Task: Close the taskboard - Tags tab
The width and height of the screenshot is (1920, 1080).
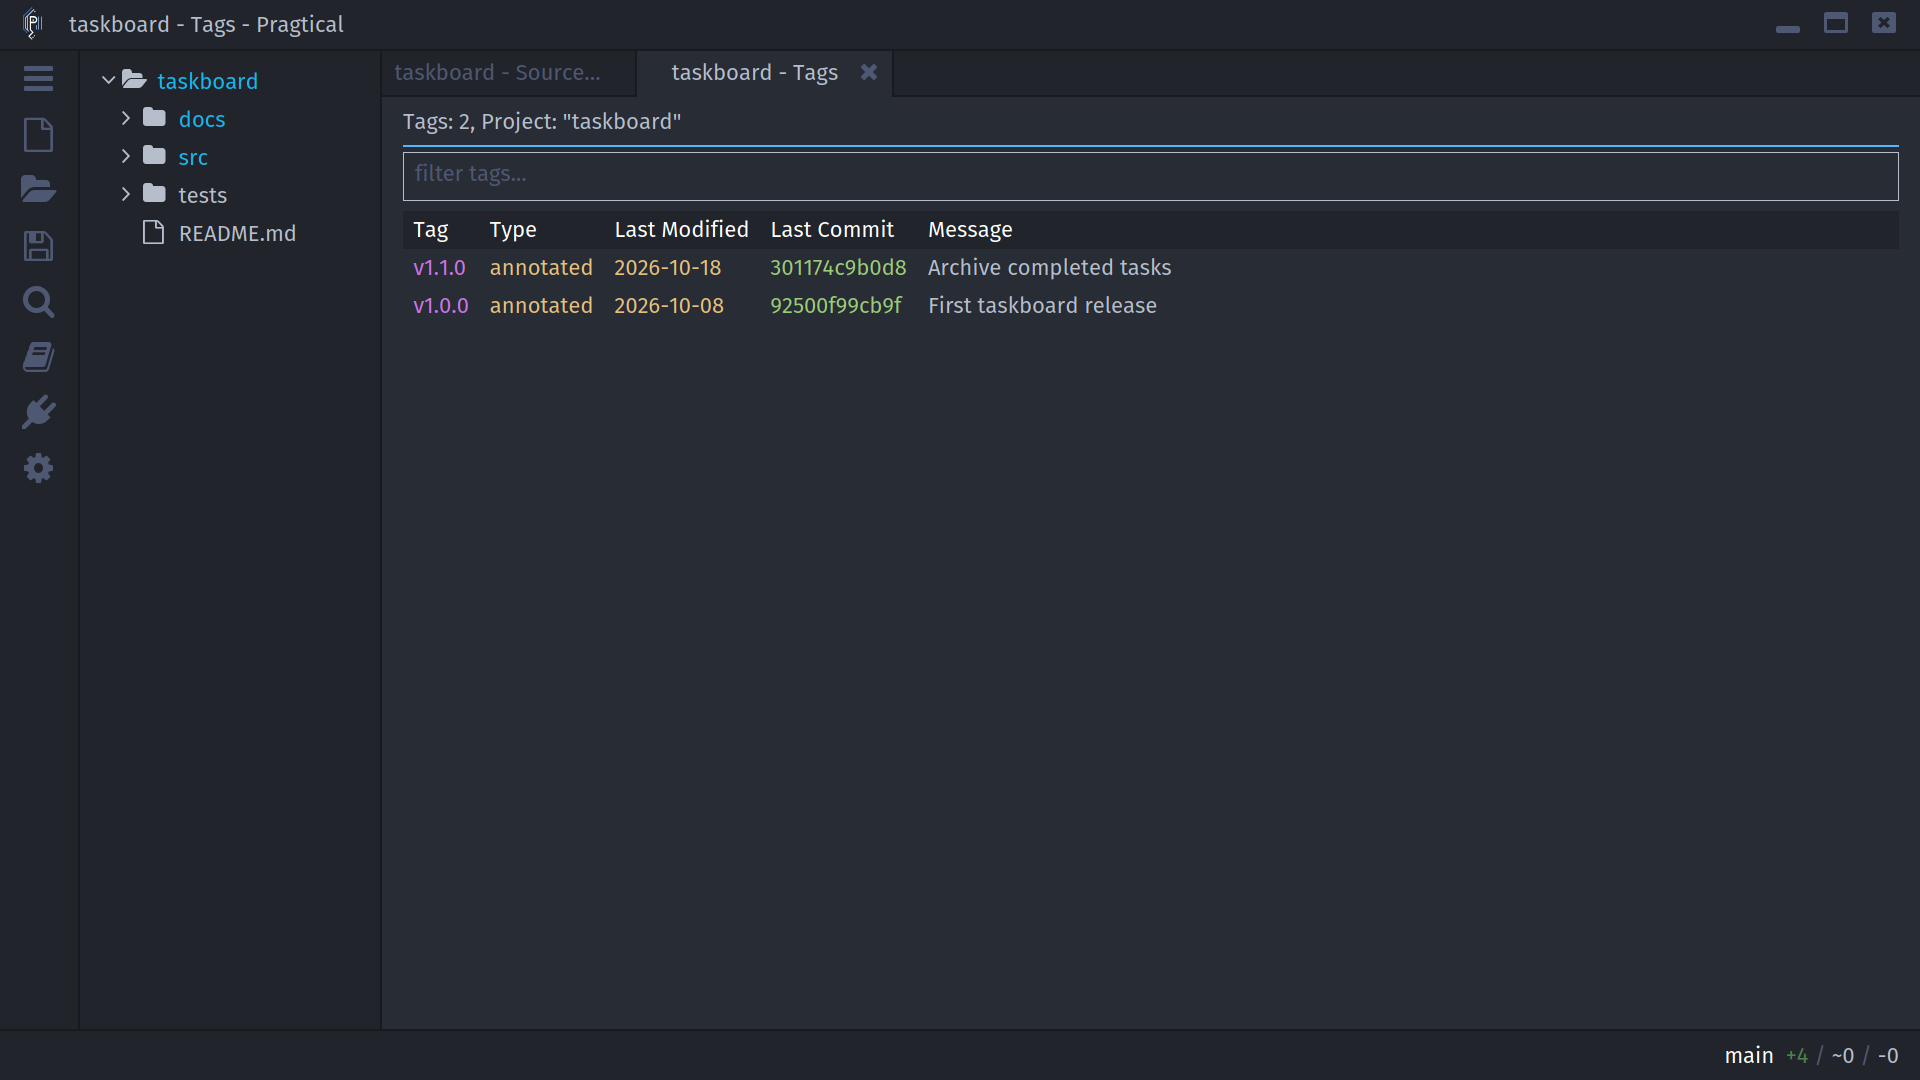Action: coord(869,72)
